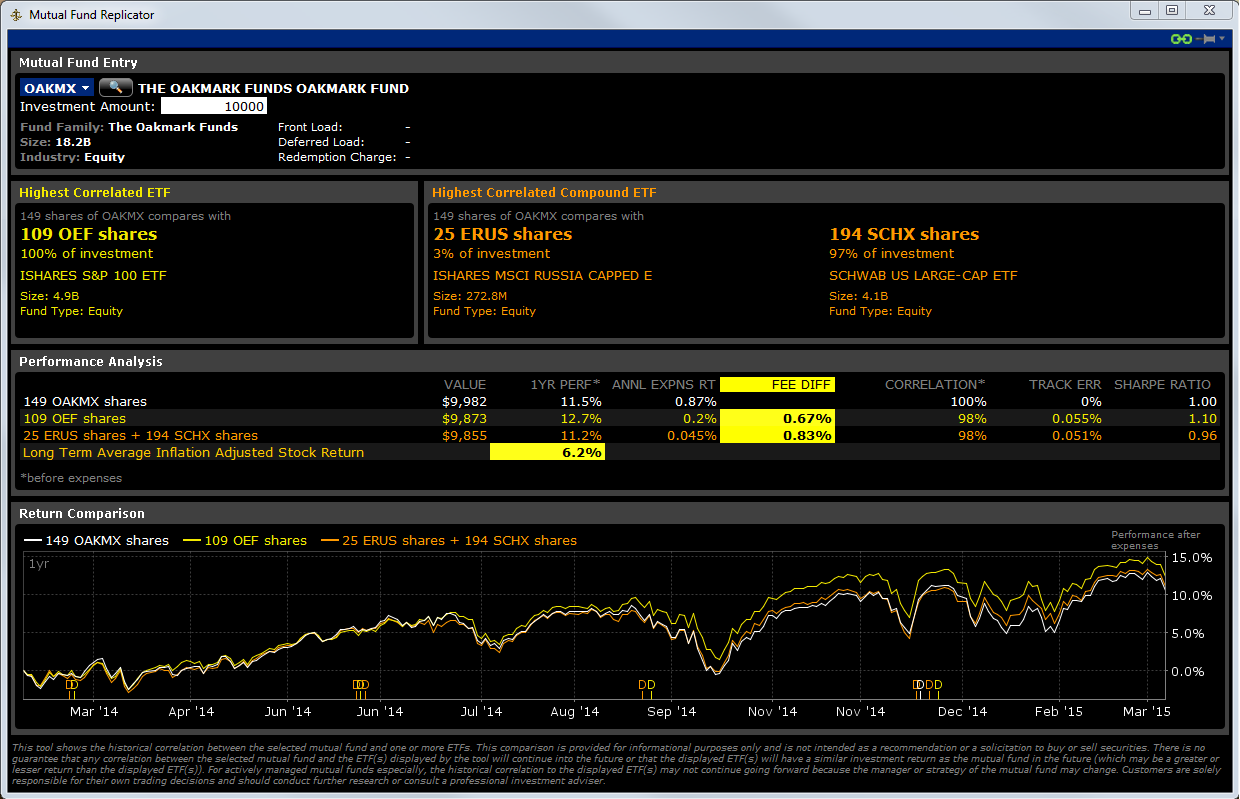Select the 1YR PERF* column header

(x=567, y=384)
